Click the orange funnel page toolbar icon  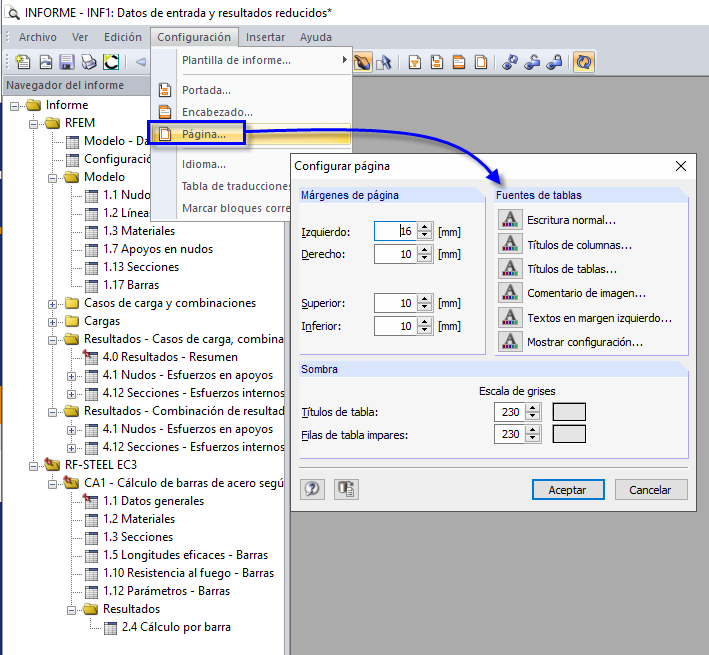coord(415,62)
